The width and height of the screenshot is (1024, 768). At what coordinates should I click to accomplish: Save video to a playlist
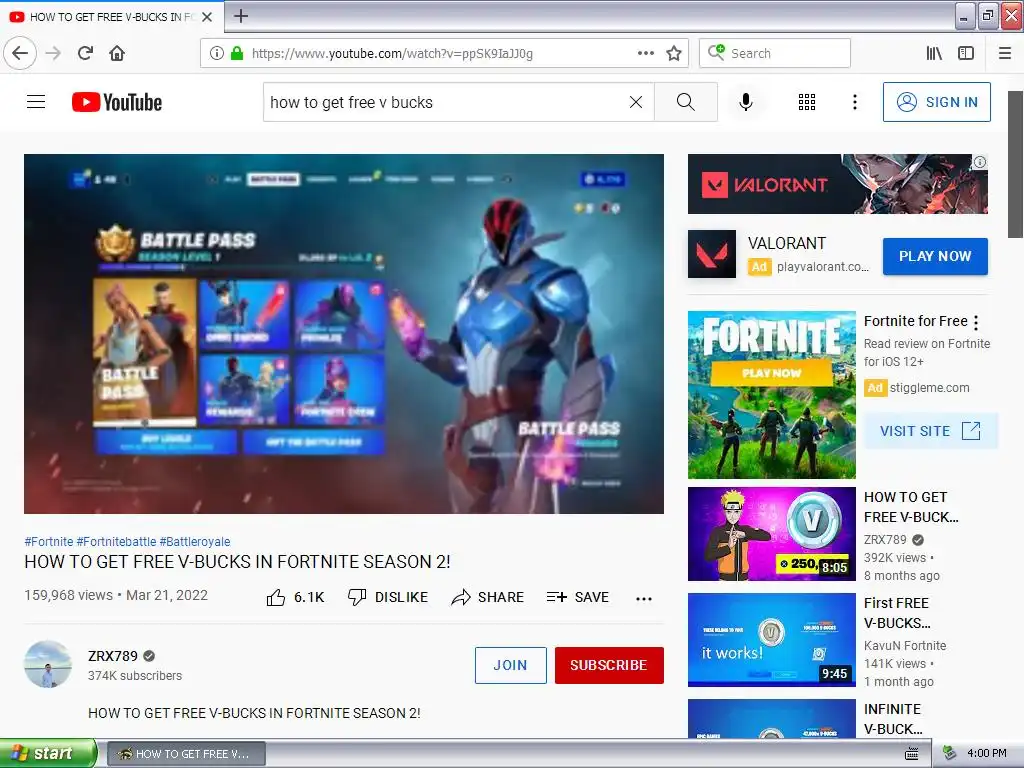[578, 597]
